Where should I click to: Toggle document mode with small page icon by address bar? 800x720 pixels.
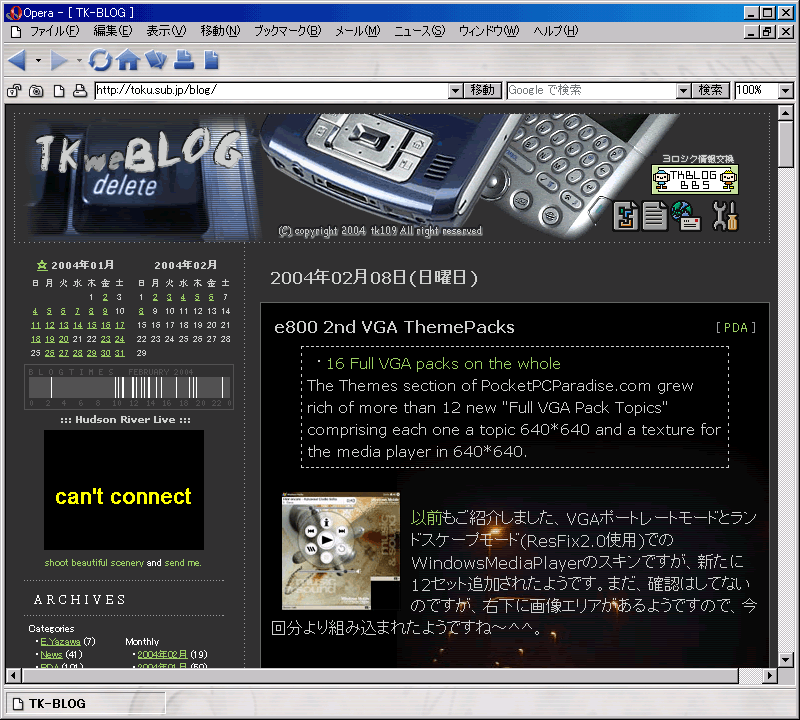[x=59, y=91]
